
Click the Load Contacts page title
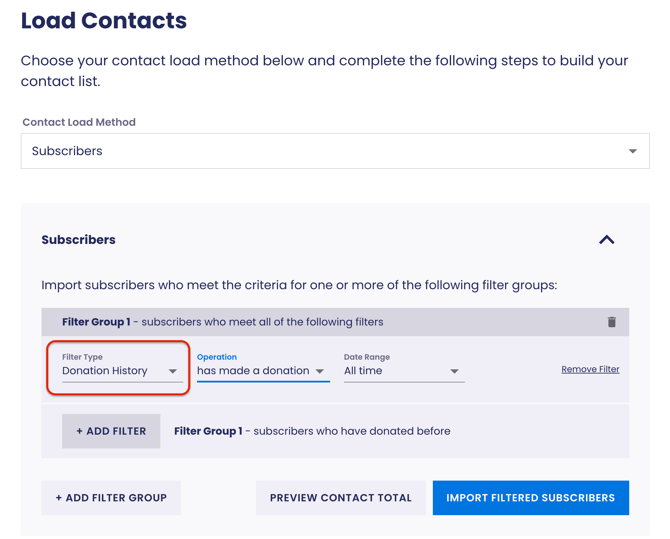point(104,21)
